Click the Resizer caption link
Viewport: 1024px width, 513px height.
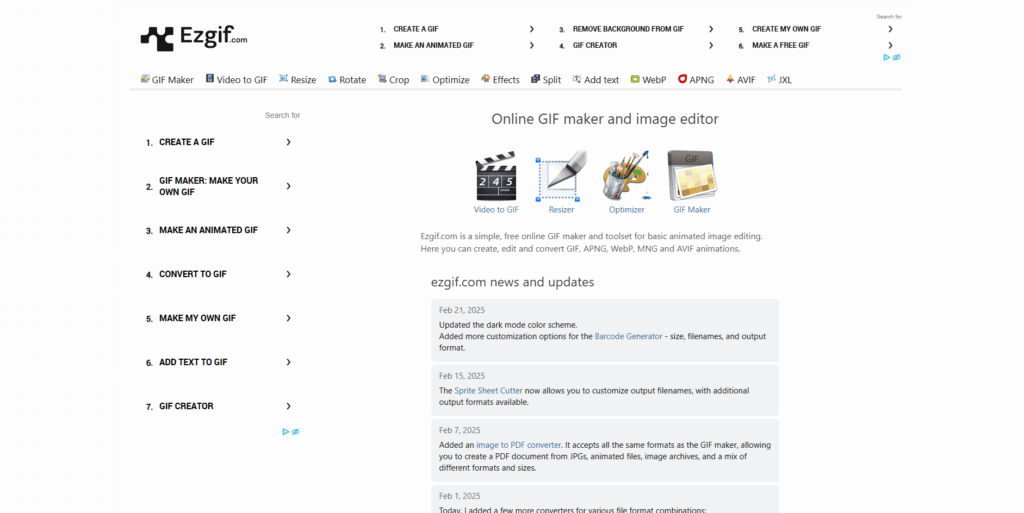(x=561, y=210)
